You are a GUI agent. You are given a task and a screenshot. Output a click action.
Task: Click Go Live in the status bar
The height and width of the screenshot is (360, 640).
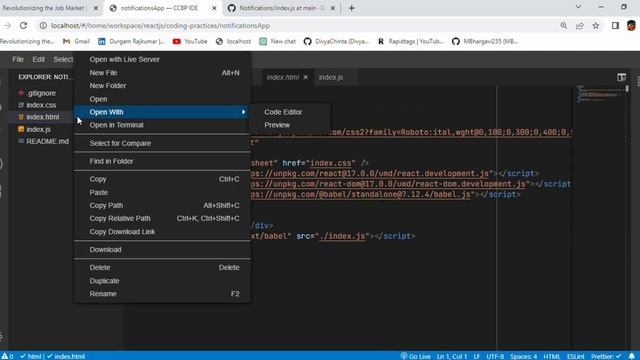pyautogui.click(x=416, y=356)
